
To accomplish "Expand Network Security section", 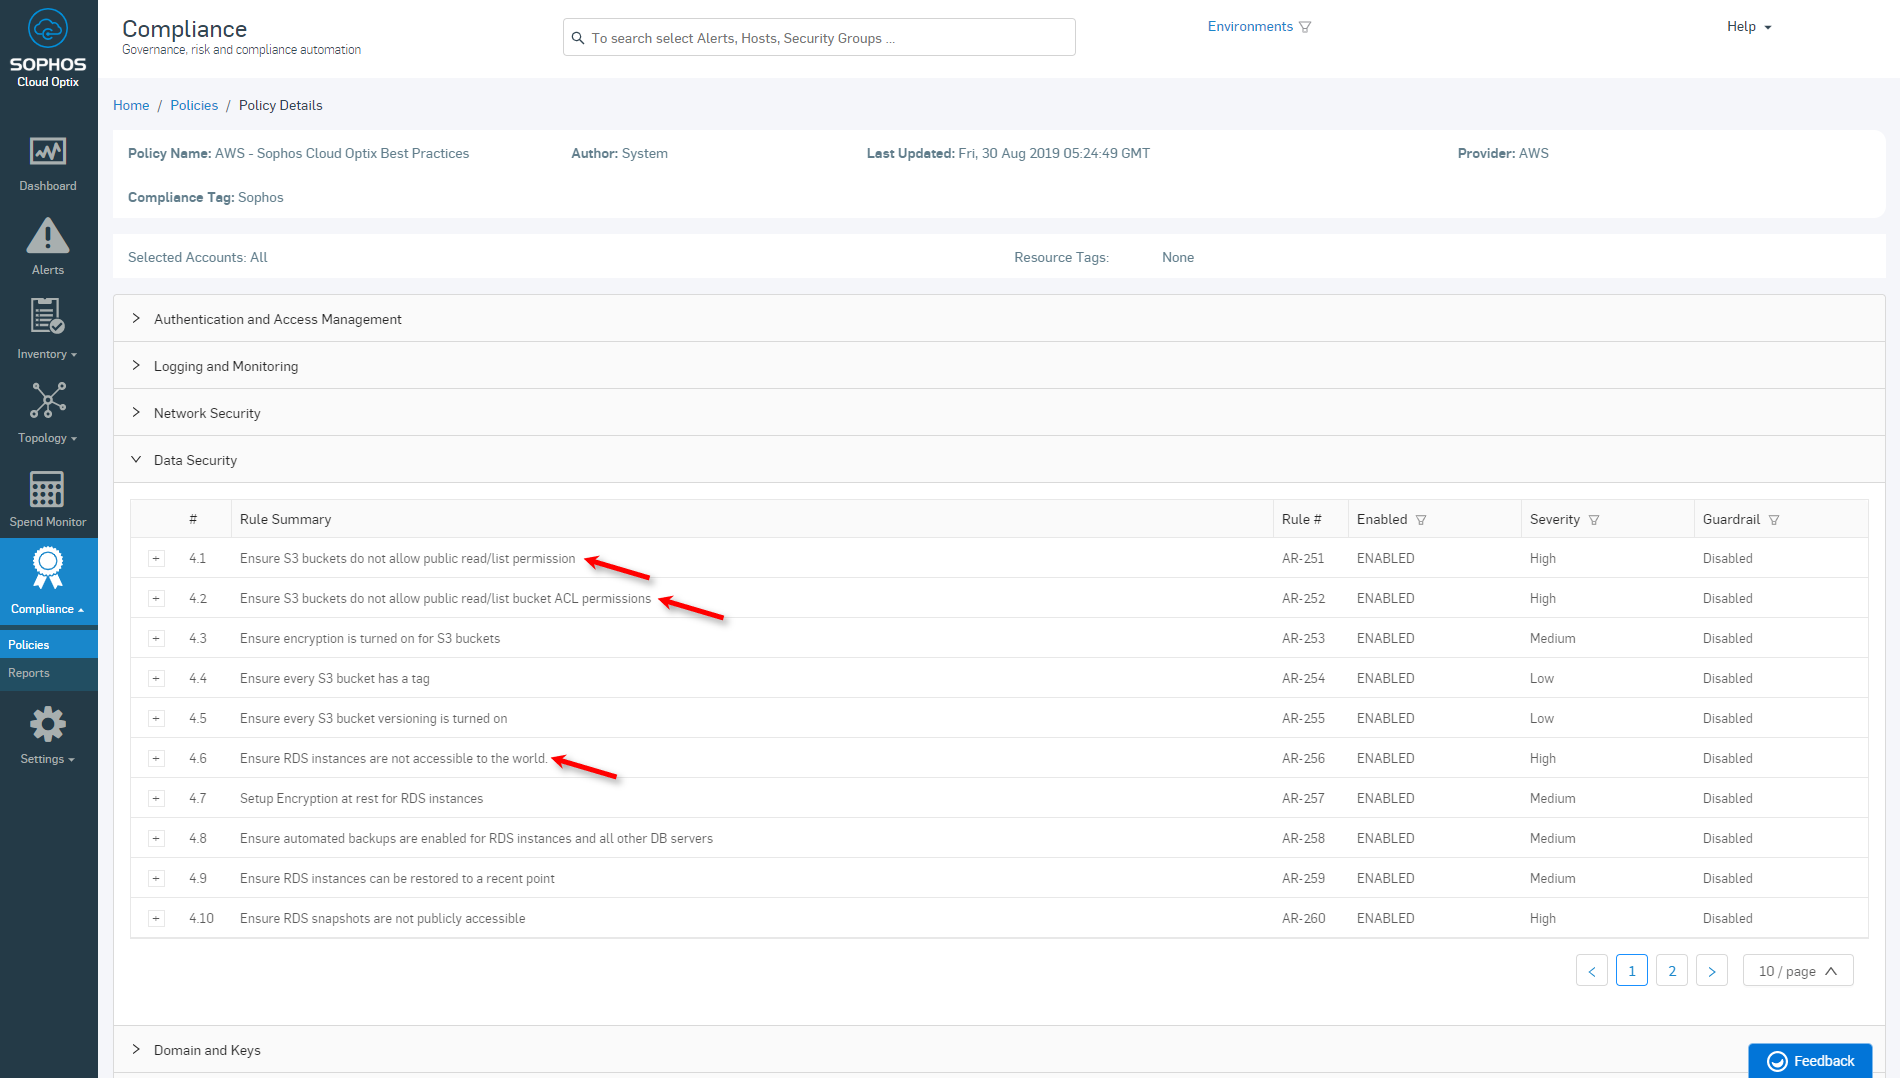I will click(x=999, y=413).
